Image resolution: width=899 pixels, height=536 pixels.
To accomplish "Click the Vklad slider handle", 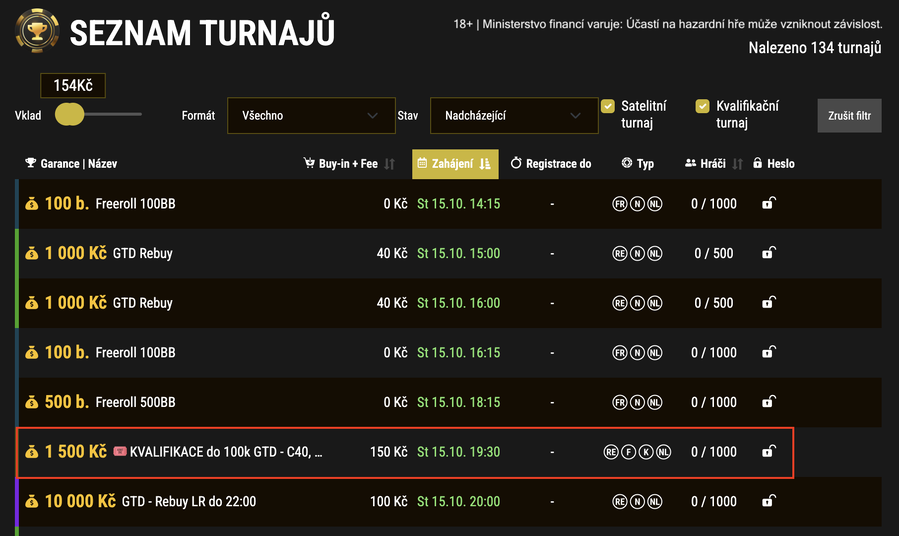I will pos(69,115).
